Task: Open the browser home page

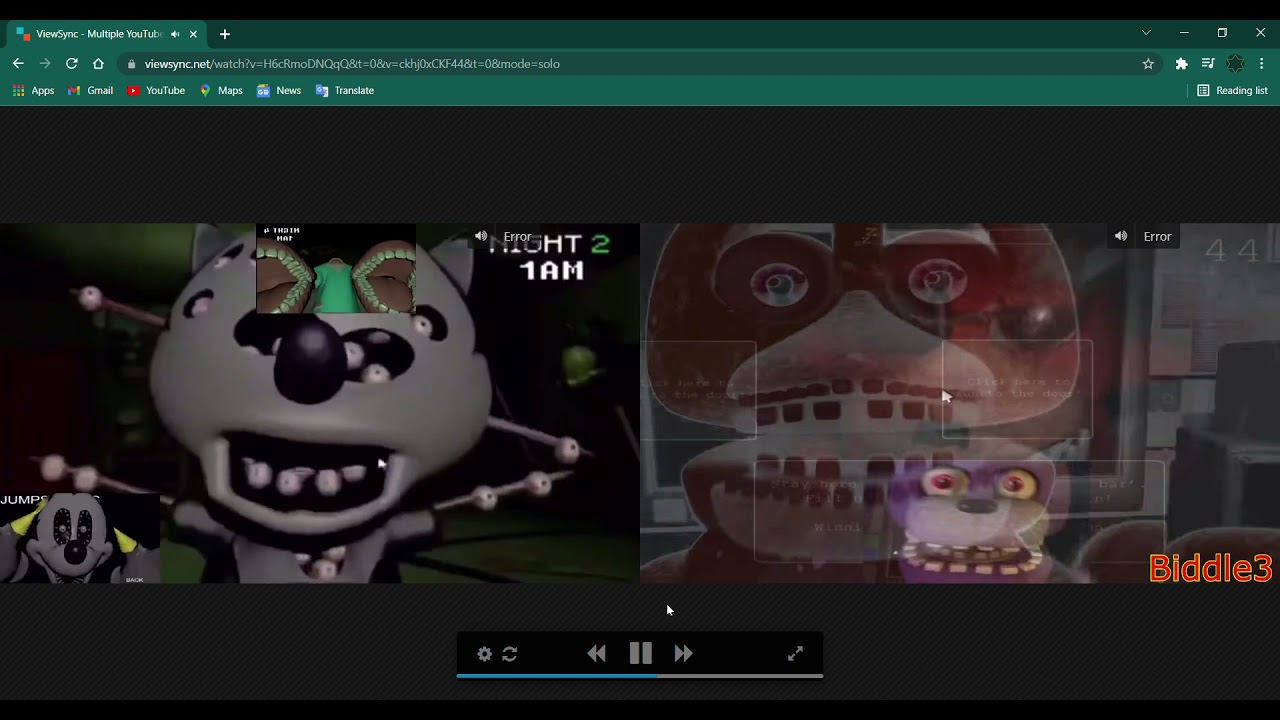Action: [98, 63]
